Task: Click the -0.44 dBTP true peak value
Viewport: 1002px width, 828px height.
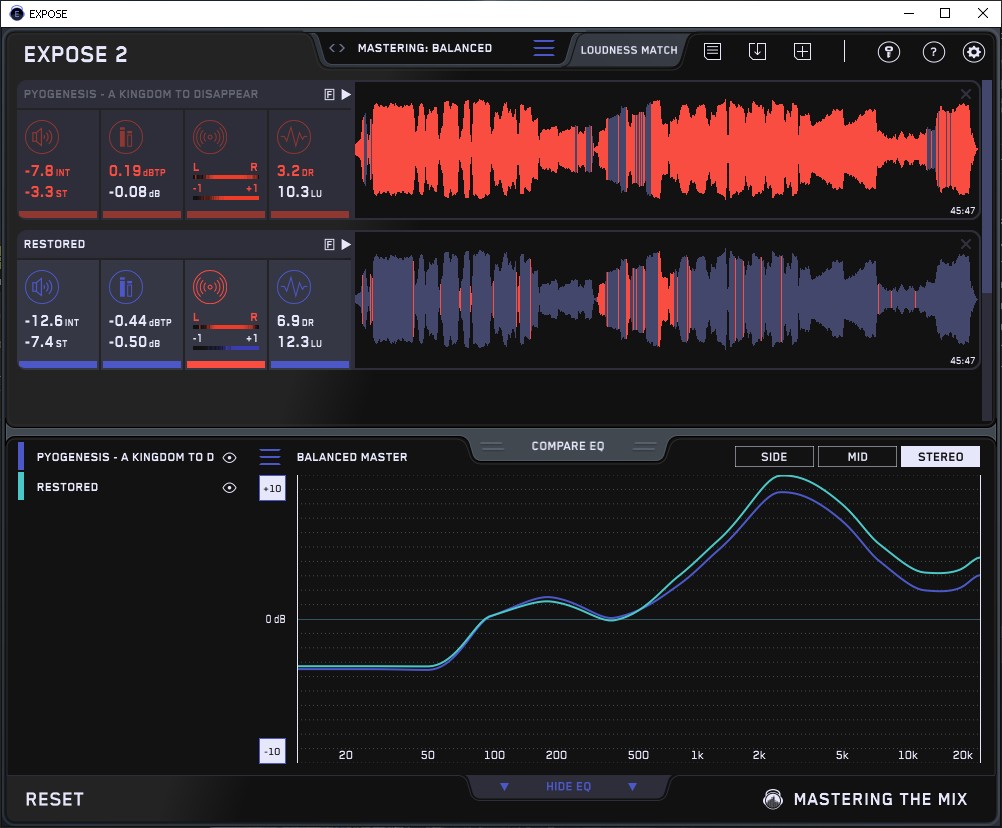Action: (140, 321)
